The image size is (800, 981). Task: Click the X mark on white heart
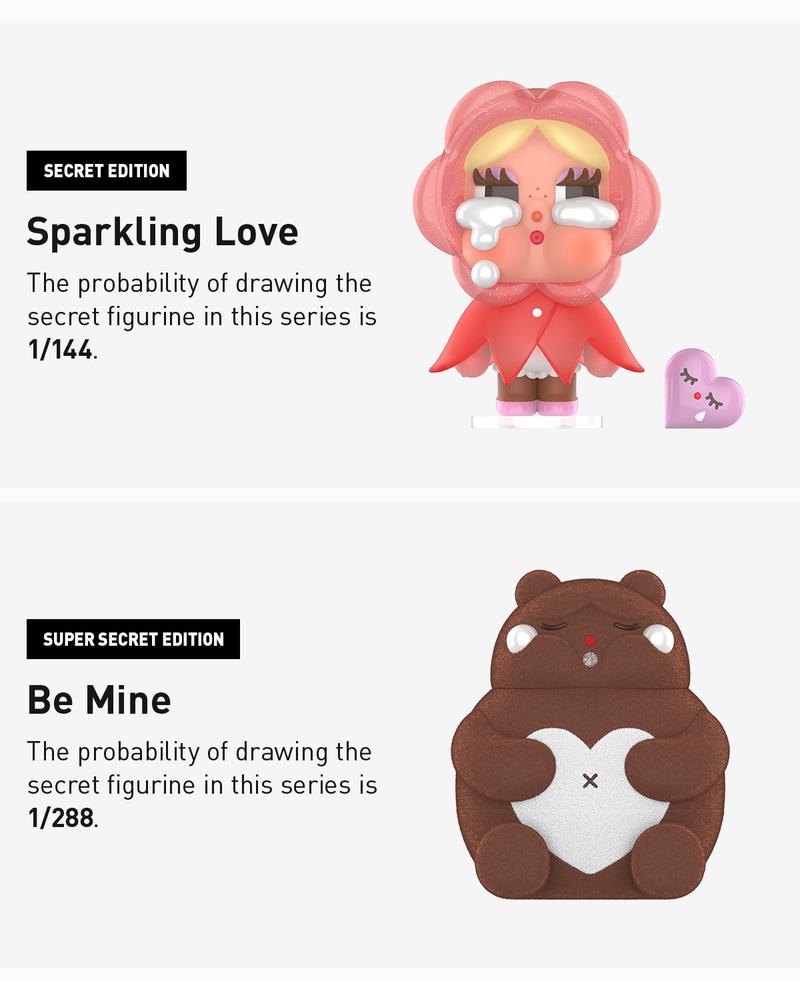[x=590, y=781]
